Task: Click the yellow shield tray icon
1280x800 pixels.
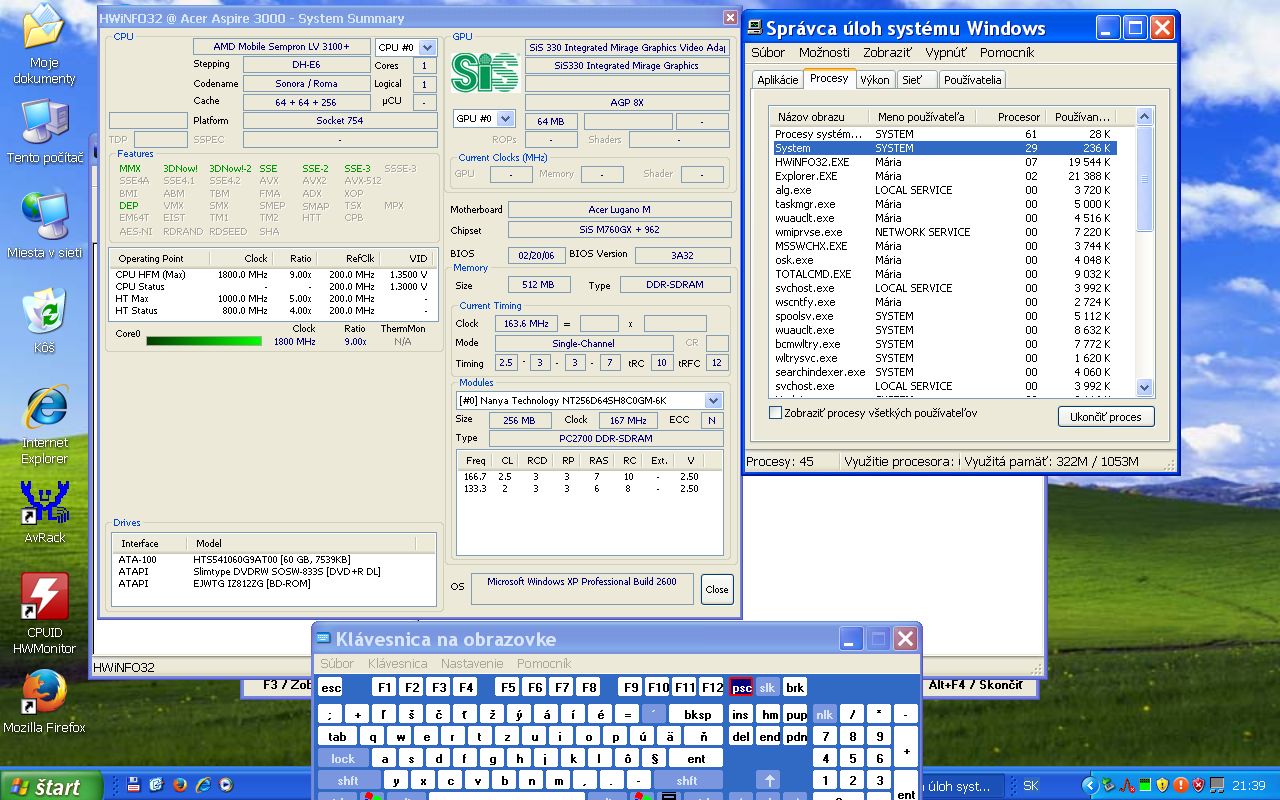Action: pos(1163,785)
